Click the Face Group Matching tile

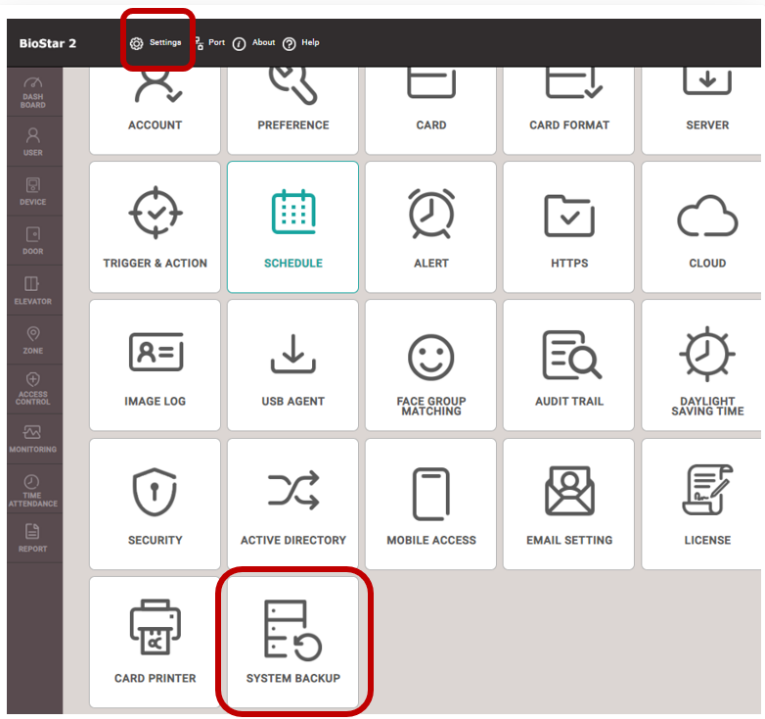coord(431,365)
